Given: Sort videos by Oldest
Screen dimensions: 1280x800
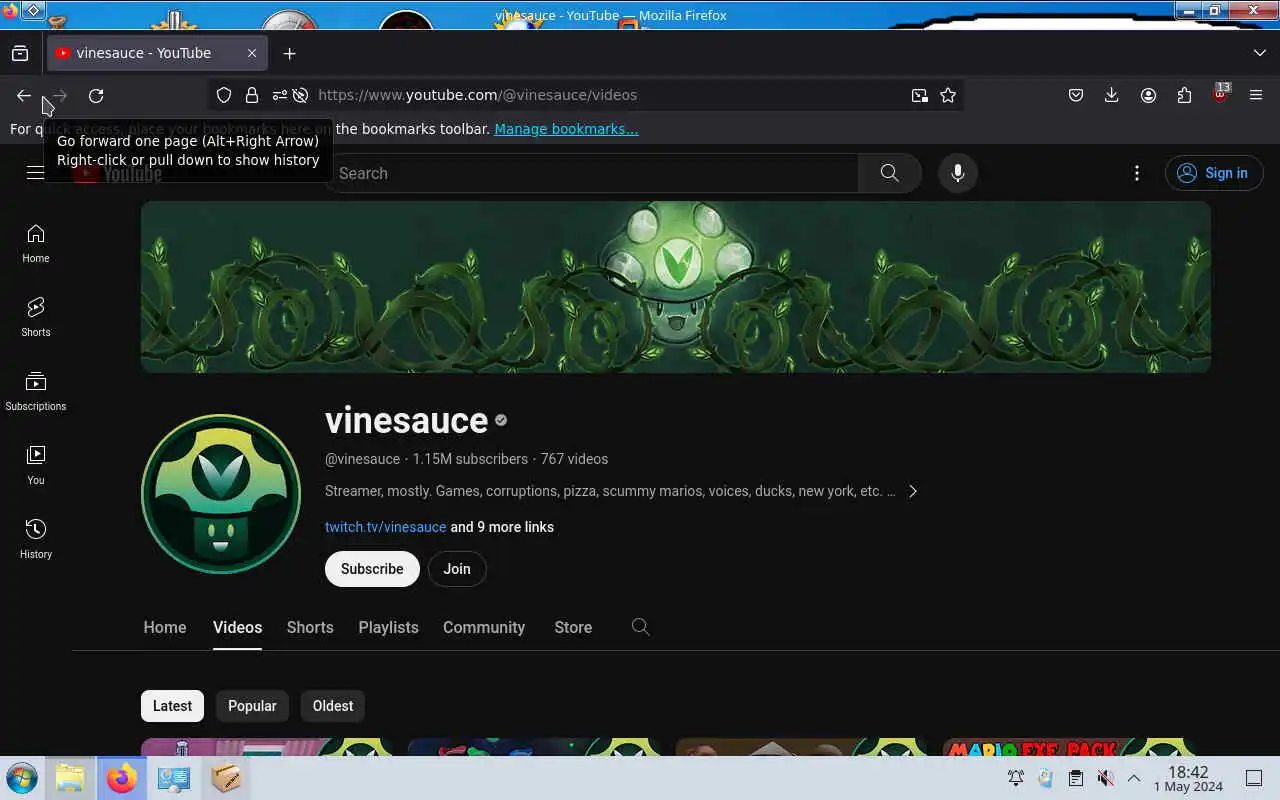Looking at the screenshot, I should pyautogui.click(x=333, y=706).
